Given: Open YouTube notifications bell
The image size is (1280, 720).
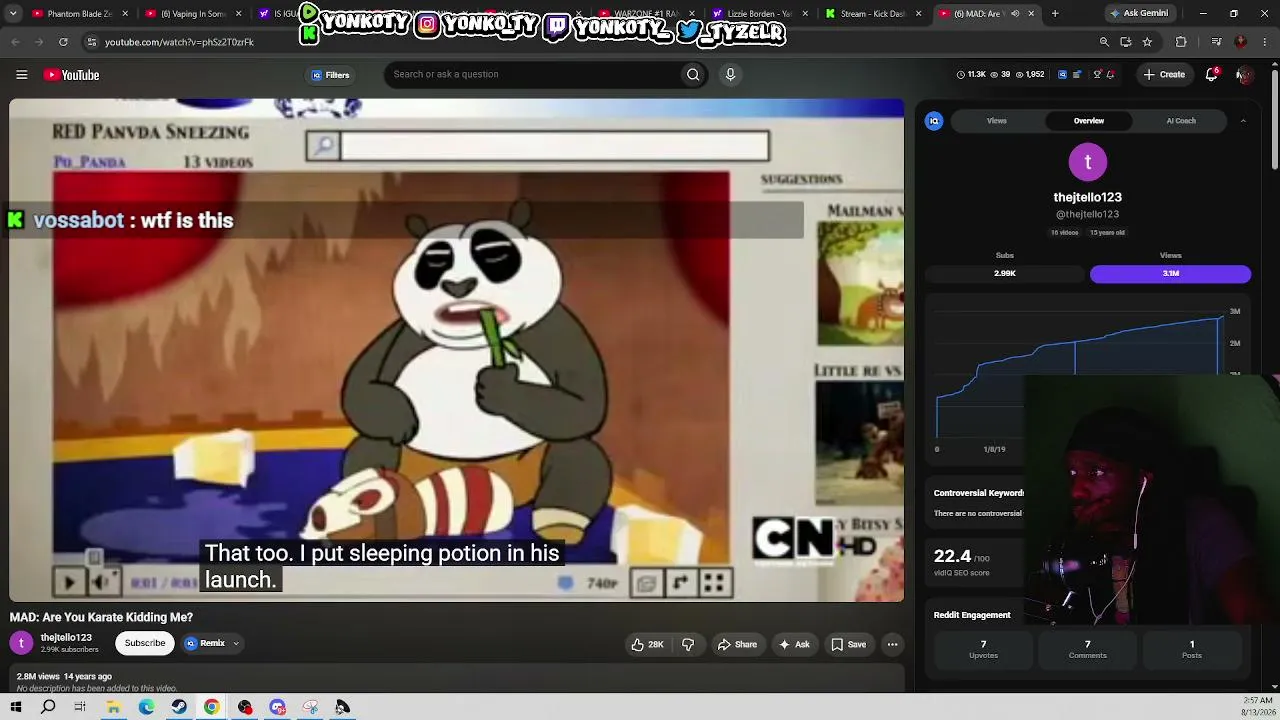Looking at the screenshot, I should (x=1212, y=74).
